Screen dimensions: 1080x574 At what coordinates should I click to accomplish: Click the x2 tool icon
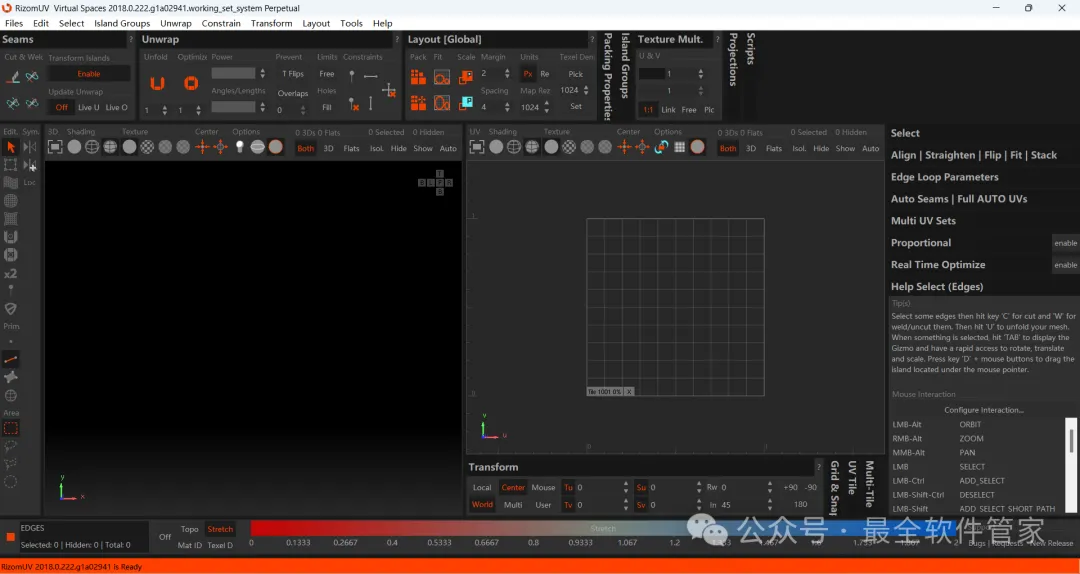tap(10, 274)
